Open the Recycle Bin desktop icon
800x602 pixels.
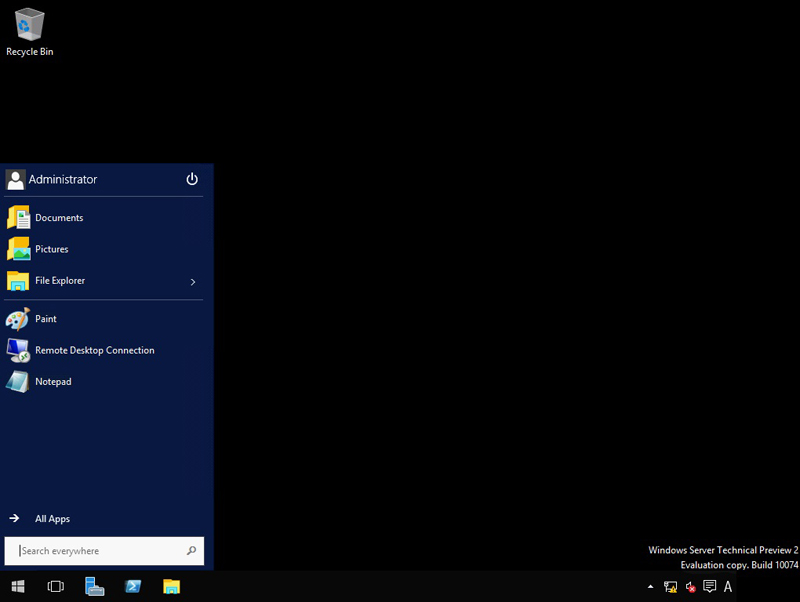click(x=30, y=32)
